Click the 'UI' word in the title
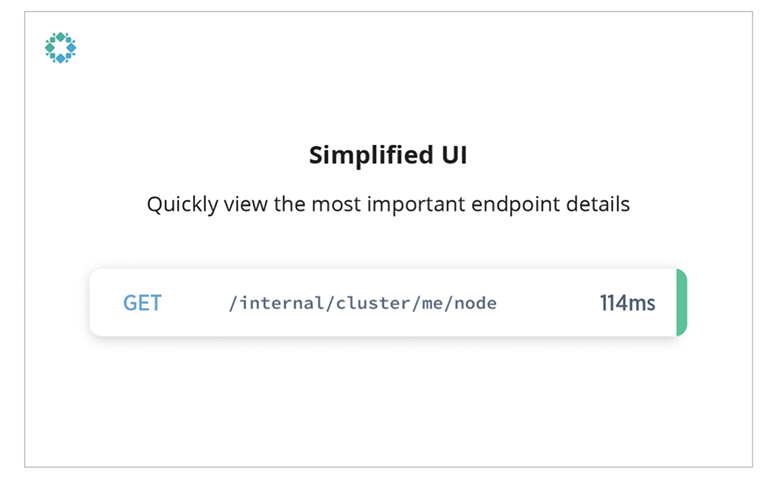Viewport: 780px width, 480px height. click(455, 155)
